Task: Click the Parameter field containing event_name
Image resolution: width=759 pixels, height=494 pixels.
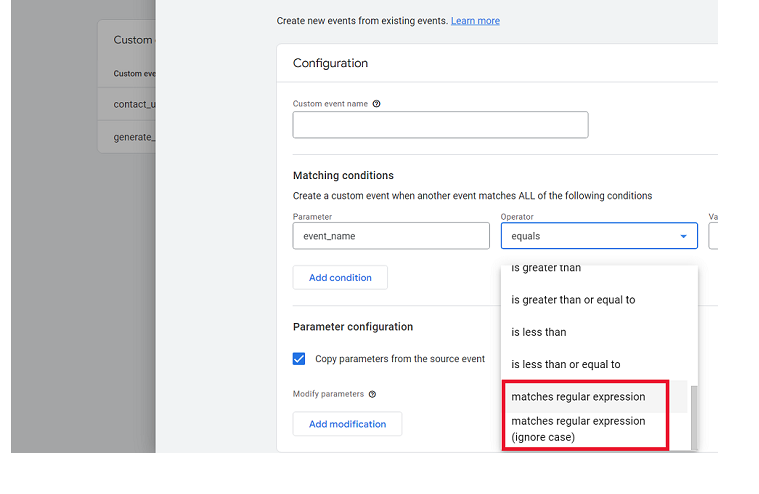Action: click(391, 236)
